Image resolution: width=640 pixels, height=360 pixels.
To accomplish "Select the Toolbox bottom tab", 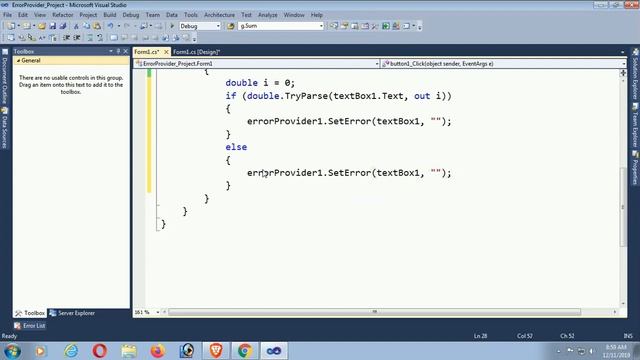I will pos(30,313).
